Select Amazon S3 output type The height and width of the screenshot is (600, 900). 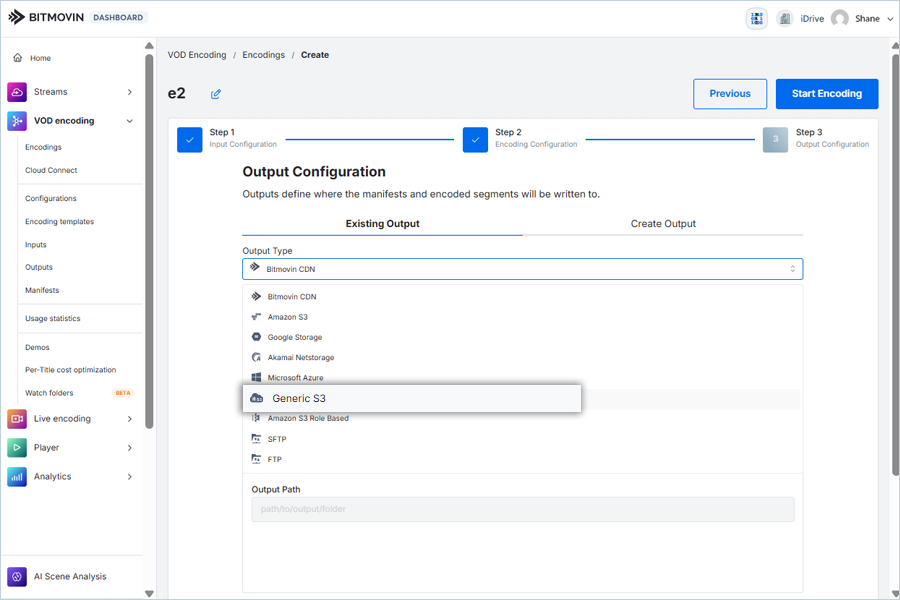[x=287, y=317]
